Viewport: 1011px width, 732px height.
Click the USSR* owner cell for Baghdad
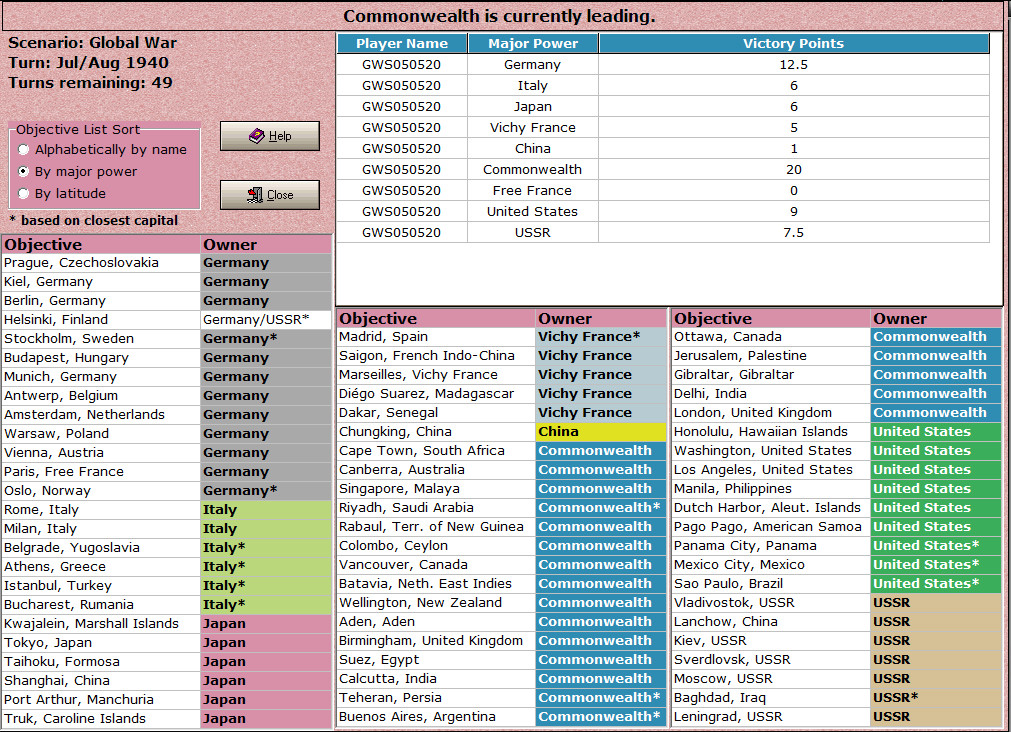point(936,698)
